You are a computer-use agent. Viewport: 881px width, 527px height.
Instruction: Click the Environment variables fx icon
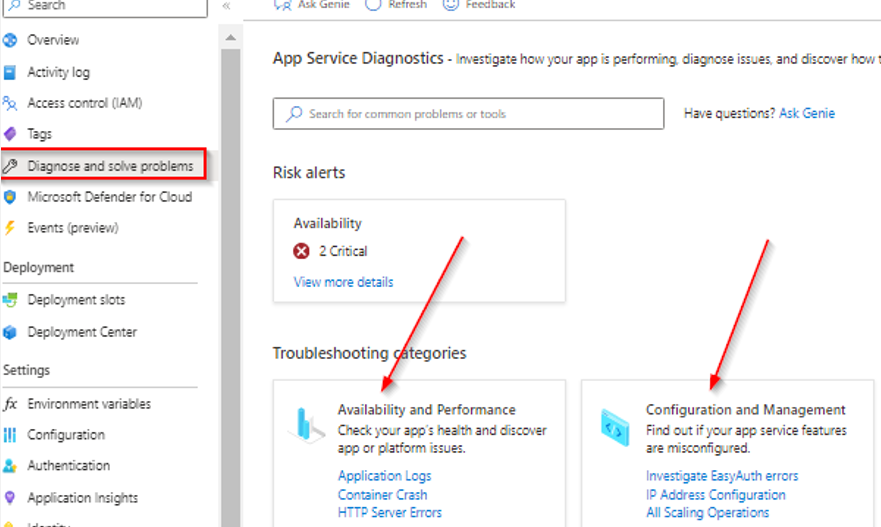tap(10, 404)
